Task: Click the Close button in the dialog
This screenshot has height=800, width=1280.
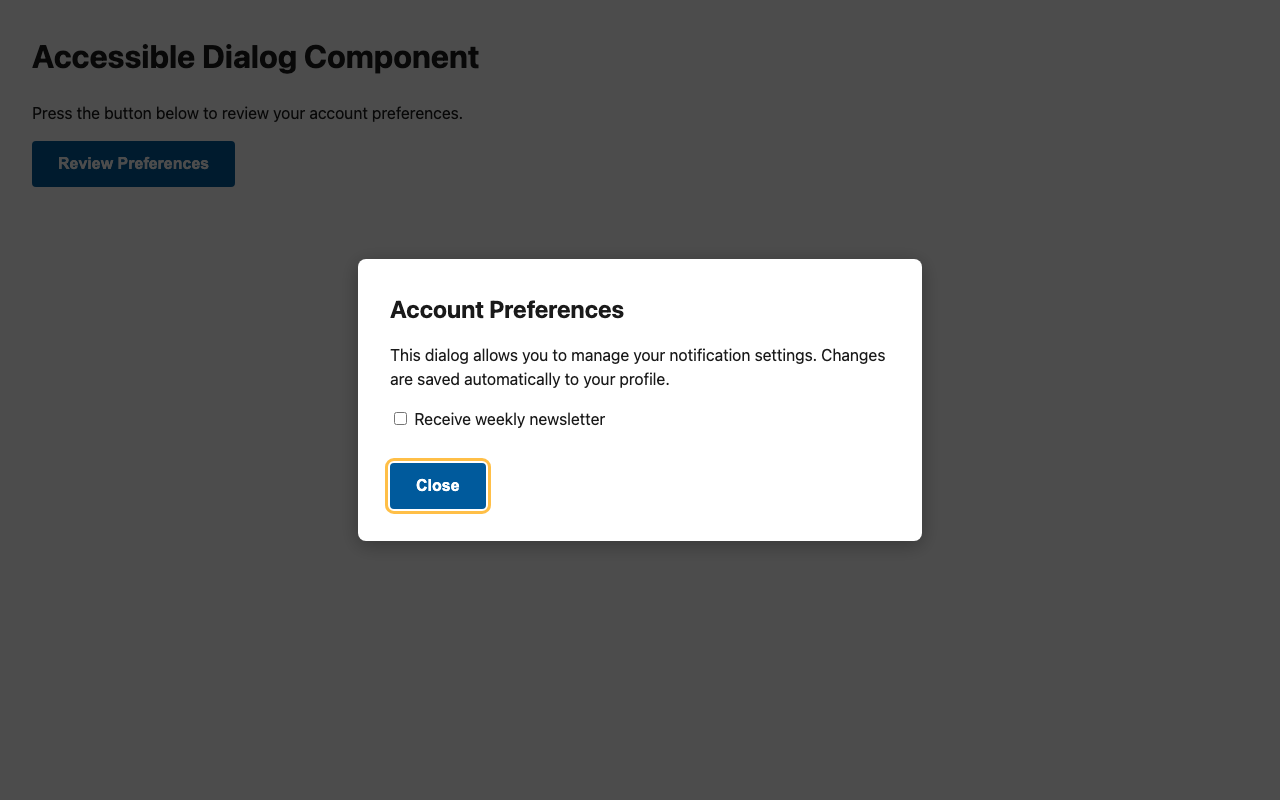Action: (437, 485)
